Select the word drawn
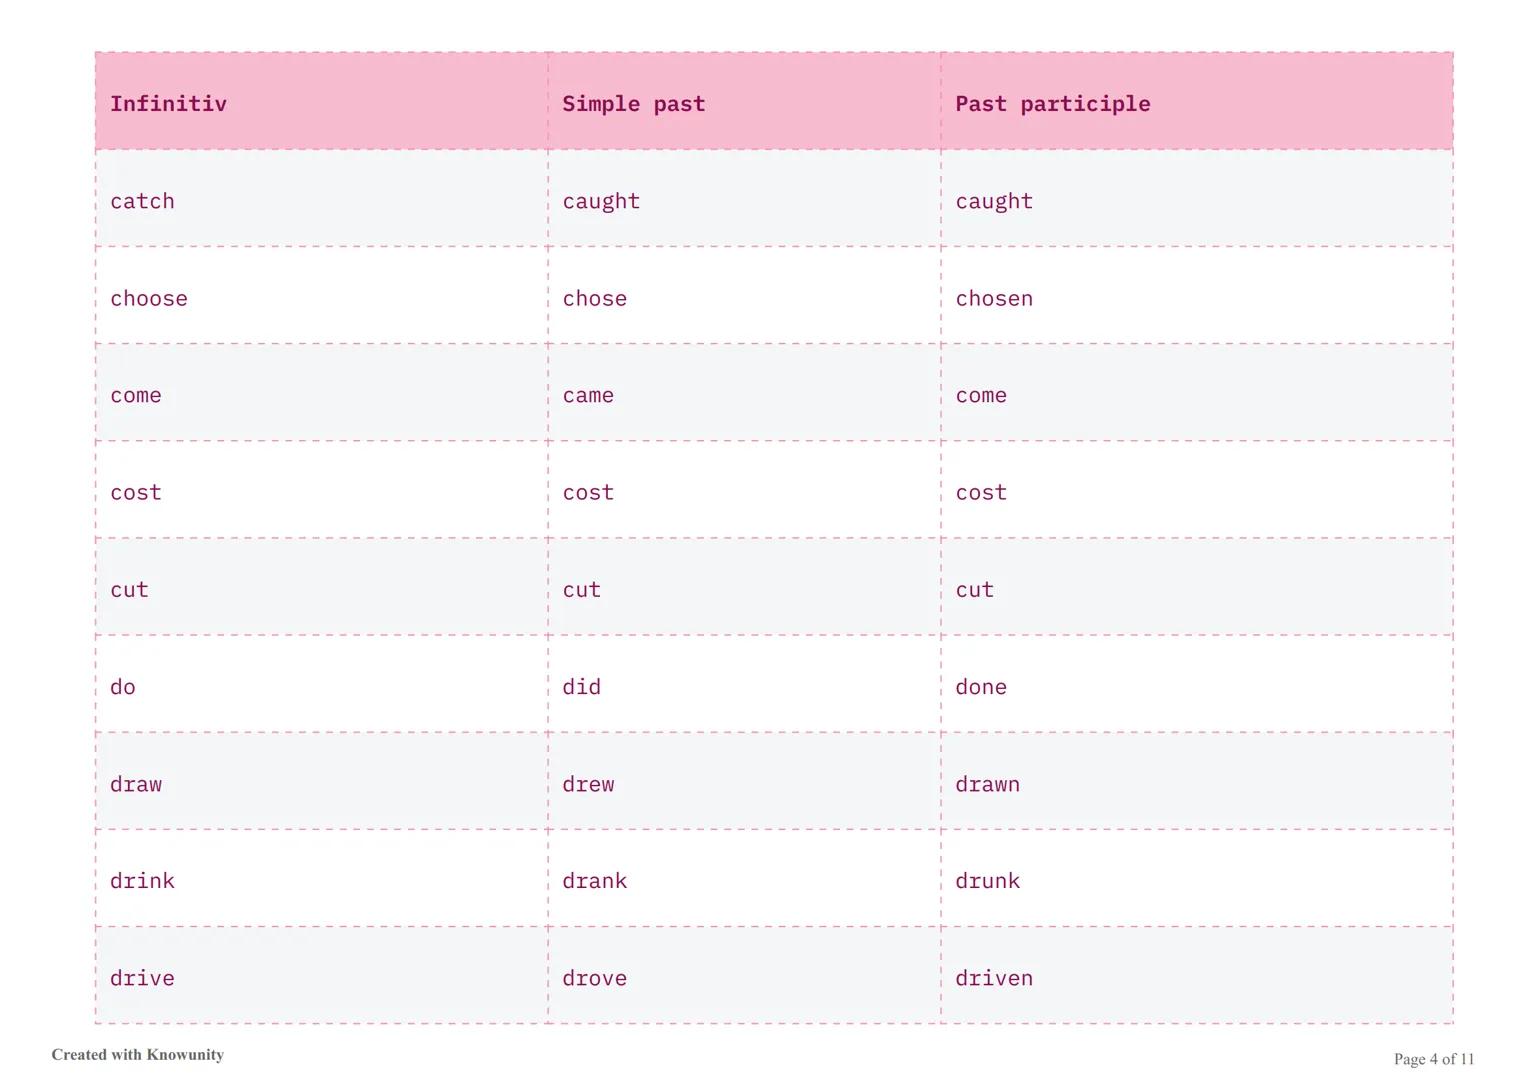The height and width of the screenshot is (1080, 1527). pyautogui.click(x=987, y=784)
